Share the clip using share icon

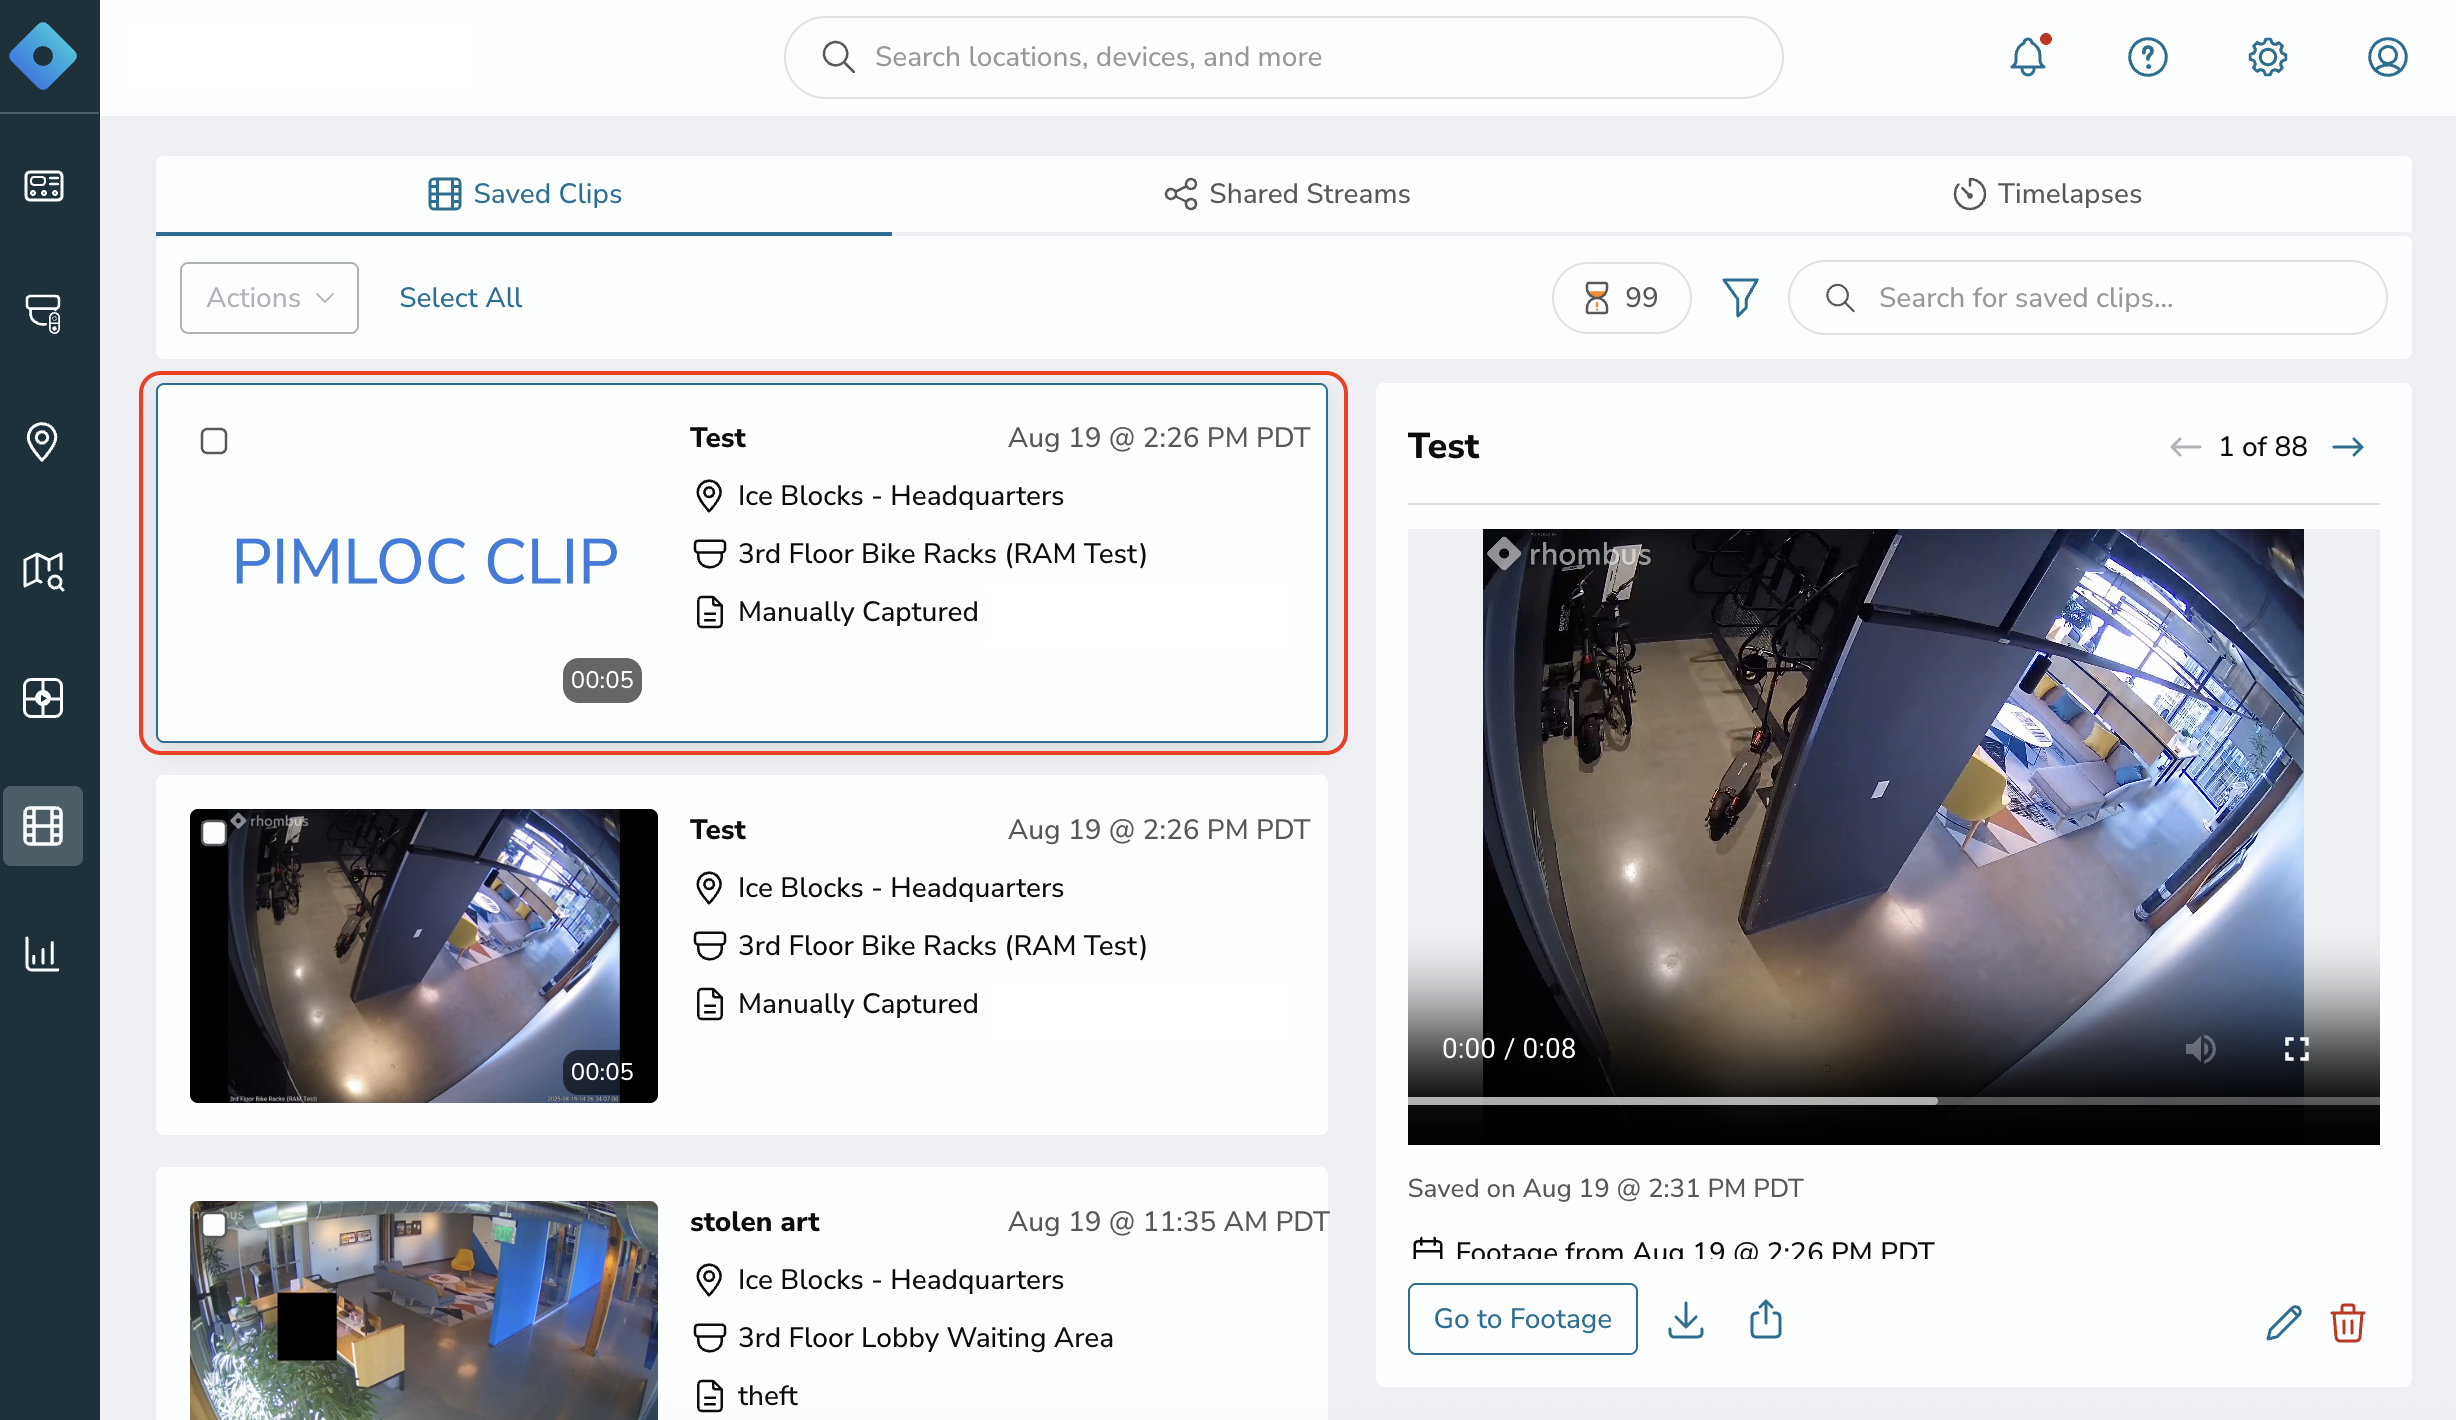1766,1320
